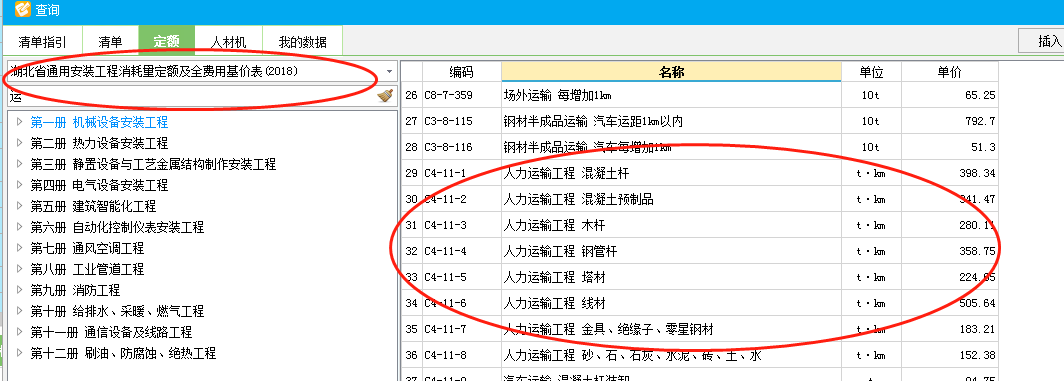Screen dimensions: 1064x381
Task: Expand 第五册 建筑智能化工程
Action: (x=20, y=206)
